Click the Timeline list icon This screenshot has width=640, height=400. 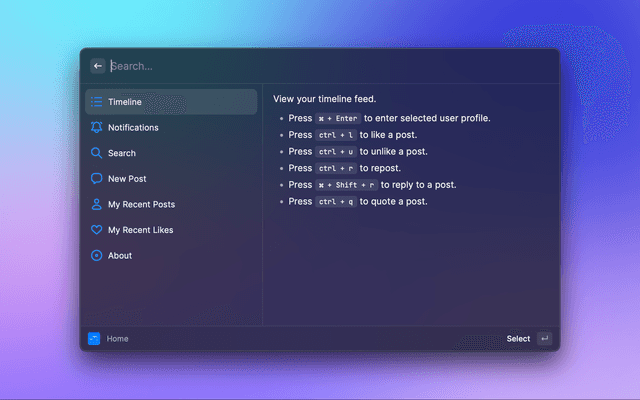[x=96, y=102]
